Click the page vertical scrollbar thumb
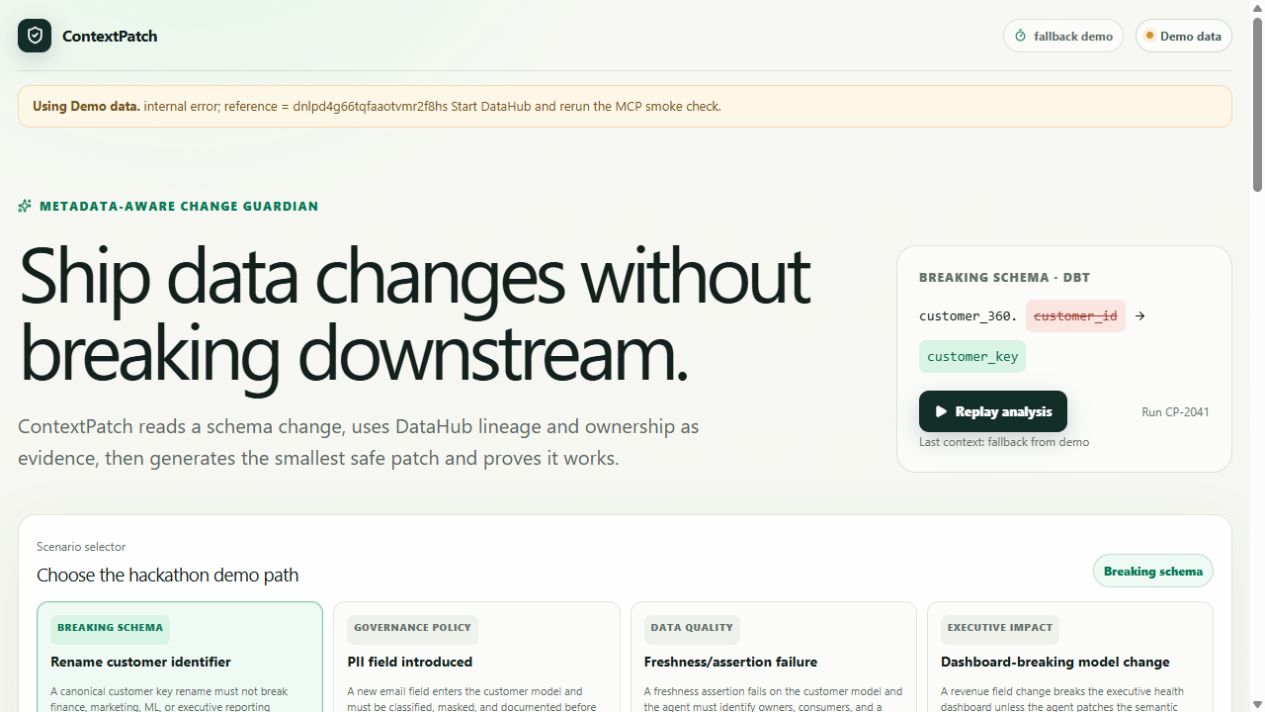Screen dimensions: 1265x712 [x=1257, y=103]
